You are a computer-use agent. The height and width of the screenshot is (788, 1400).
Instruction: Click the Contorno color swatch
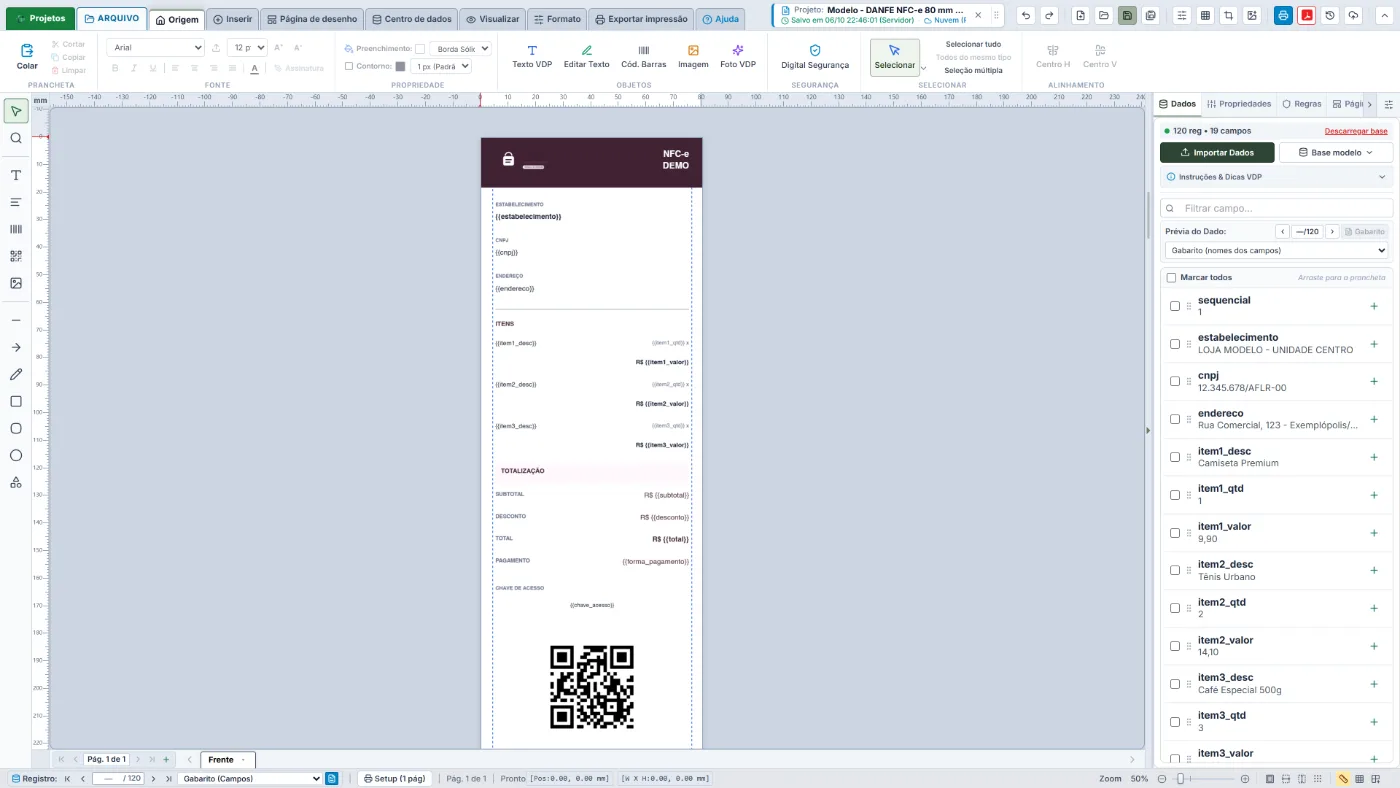401,66
